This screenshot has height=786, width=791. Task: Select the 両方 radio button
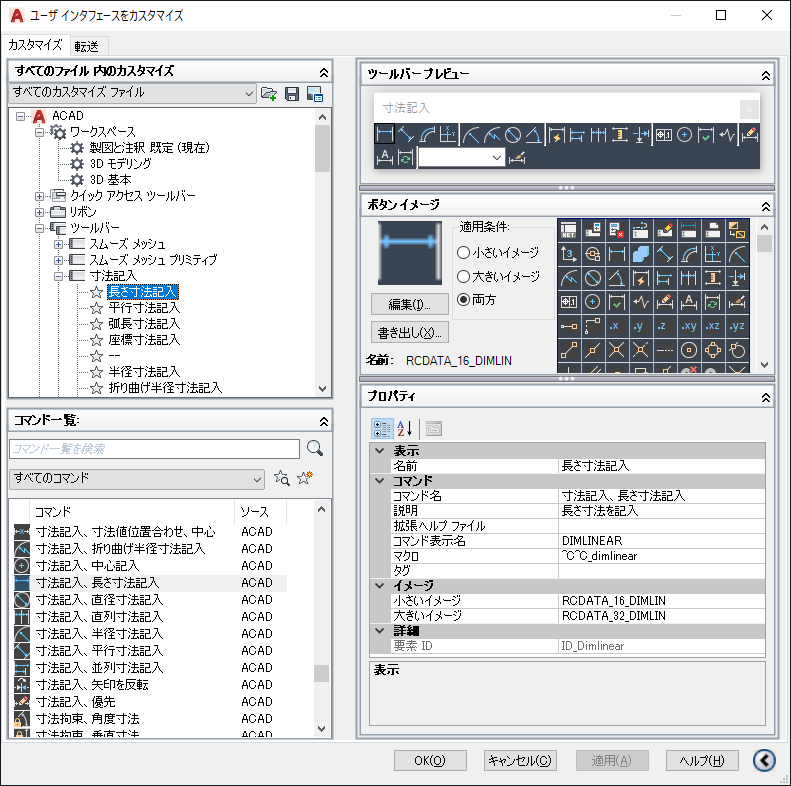(463, 300)
